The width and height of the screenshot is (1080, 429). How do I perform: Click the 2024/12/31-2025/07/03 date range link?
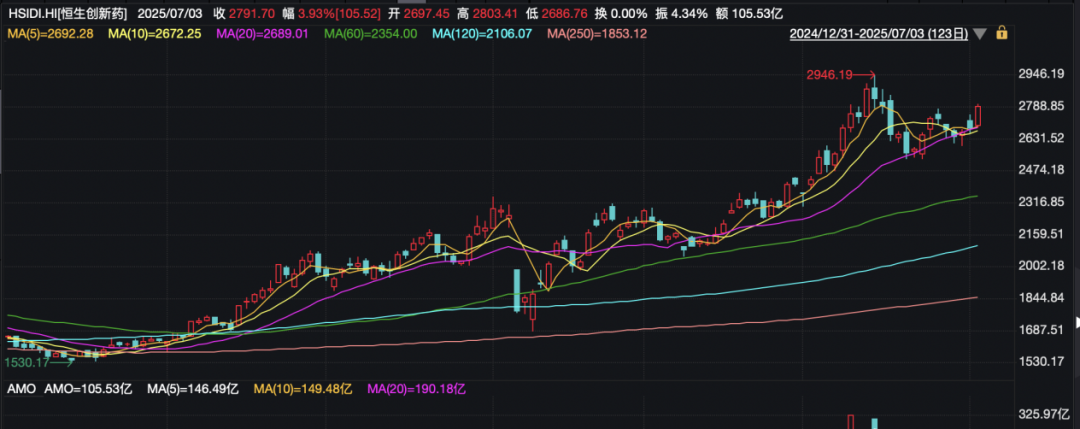point(878,34)
